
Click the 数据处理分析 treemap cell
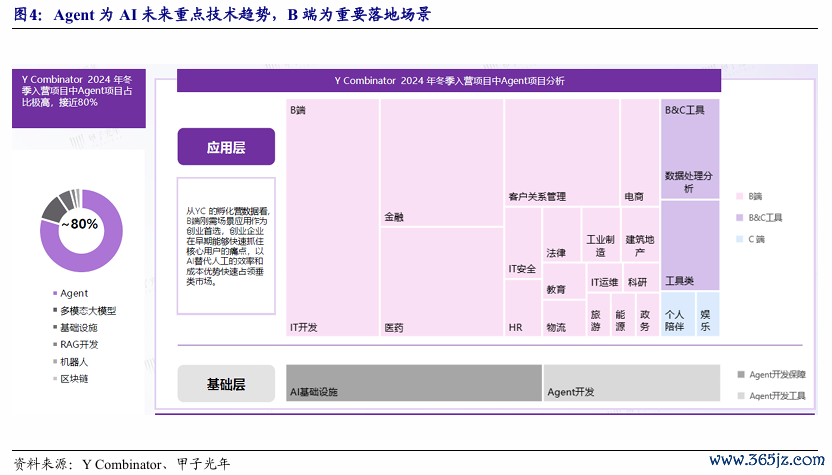point(690,149)
